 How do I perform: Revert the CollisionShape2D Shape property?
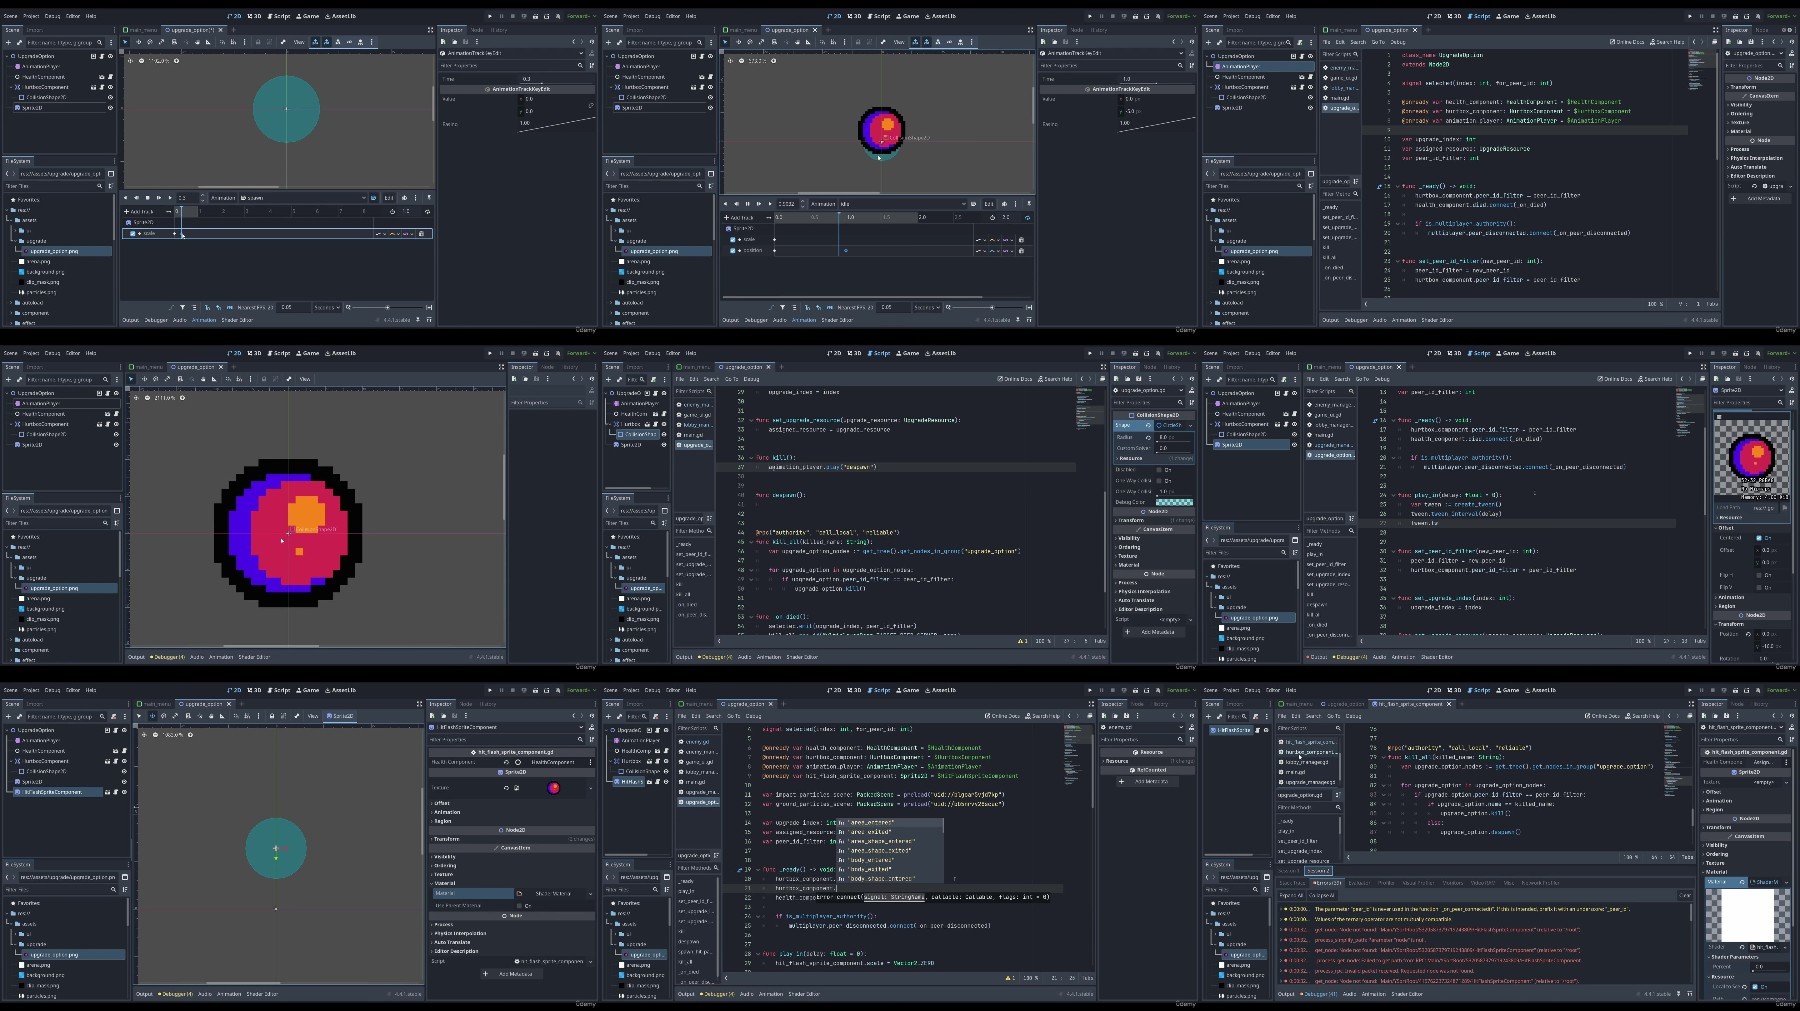[x=1148, y=425]
